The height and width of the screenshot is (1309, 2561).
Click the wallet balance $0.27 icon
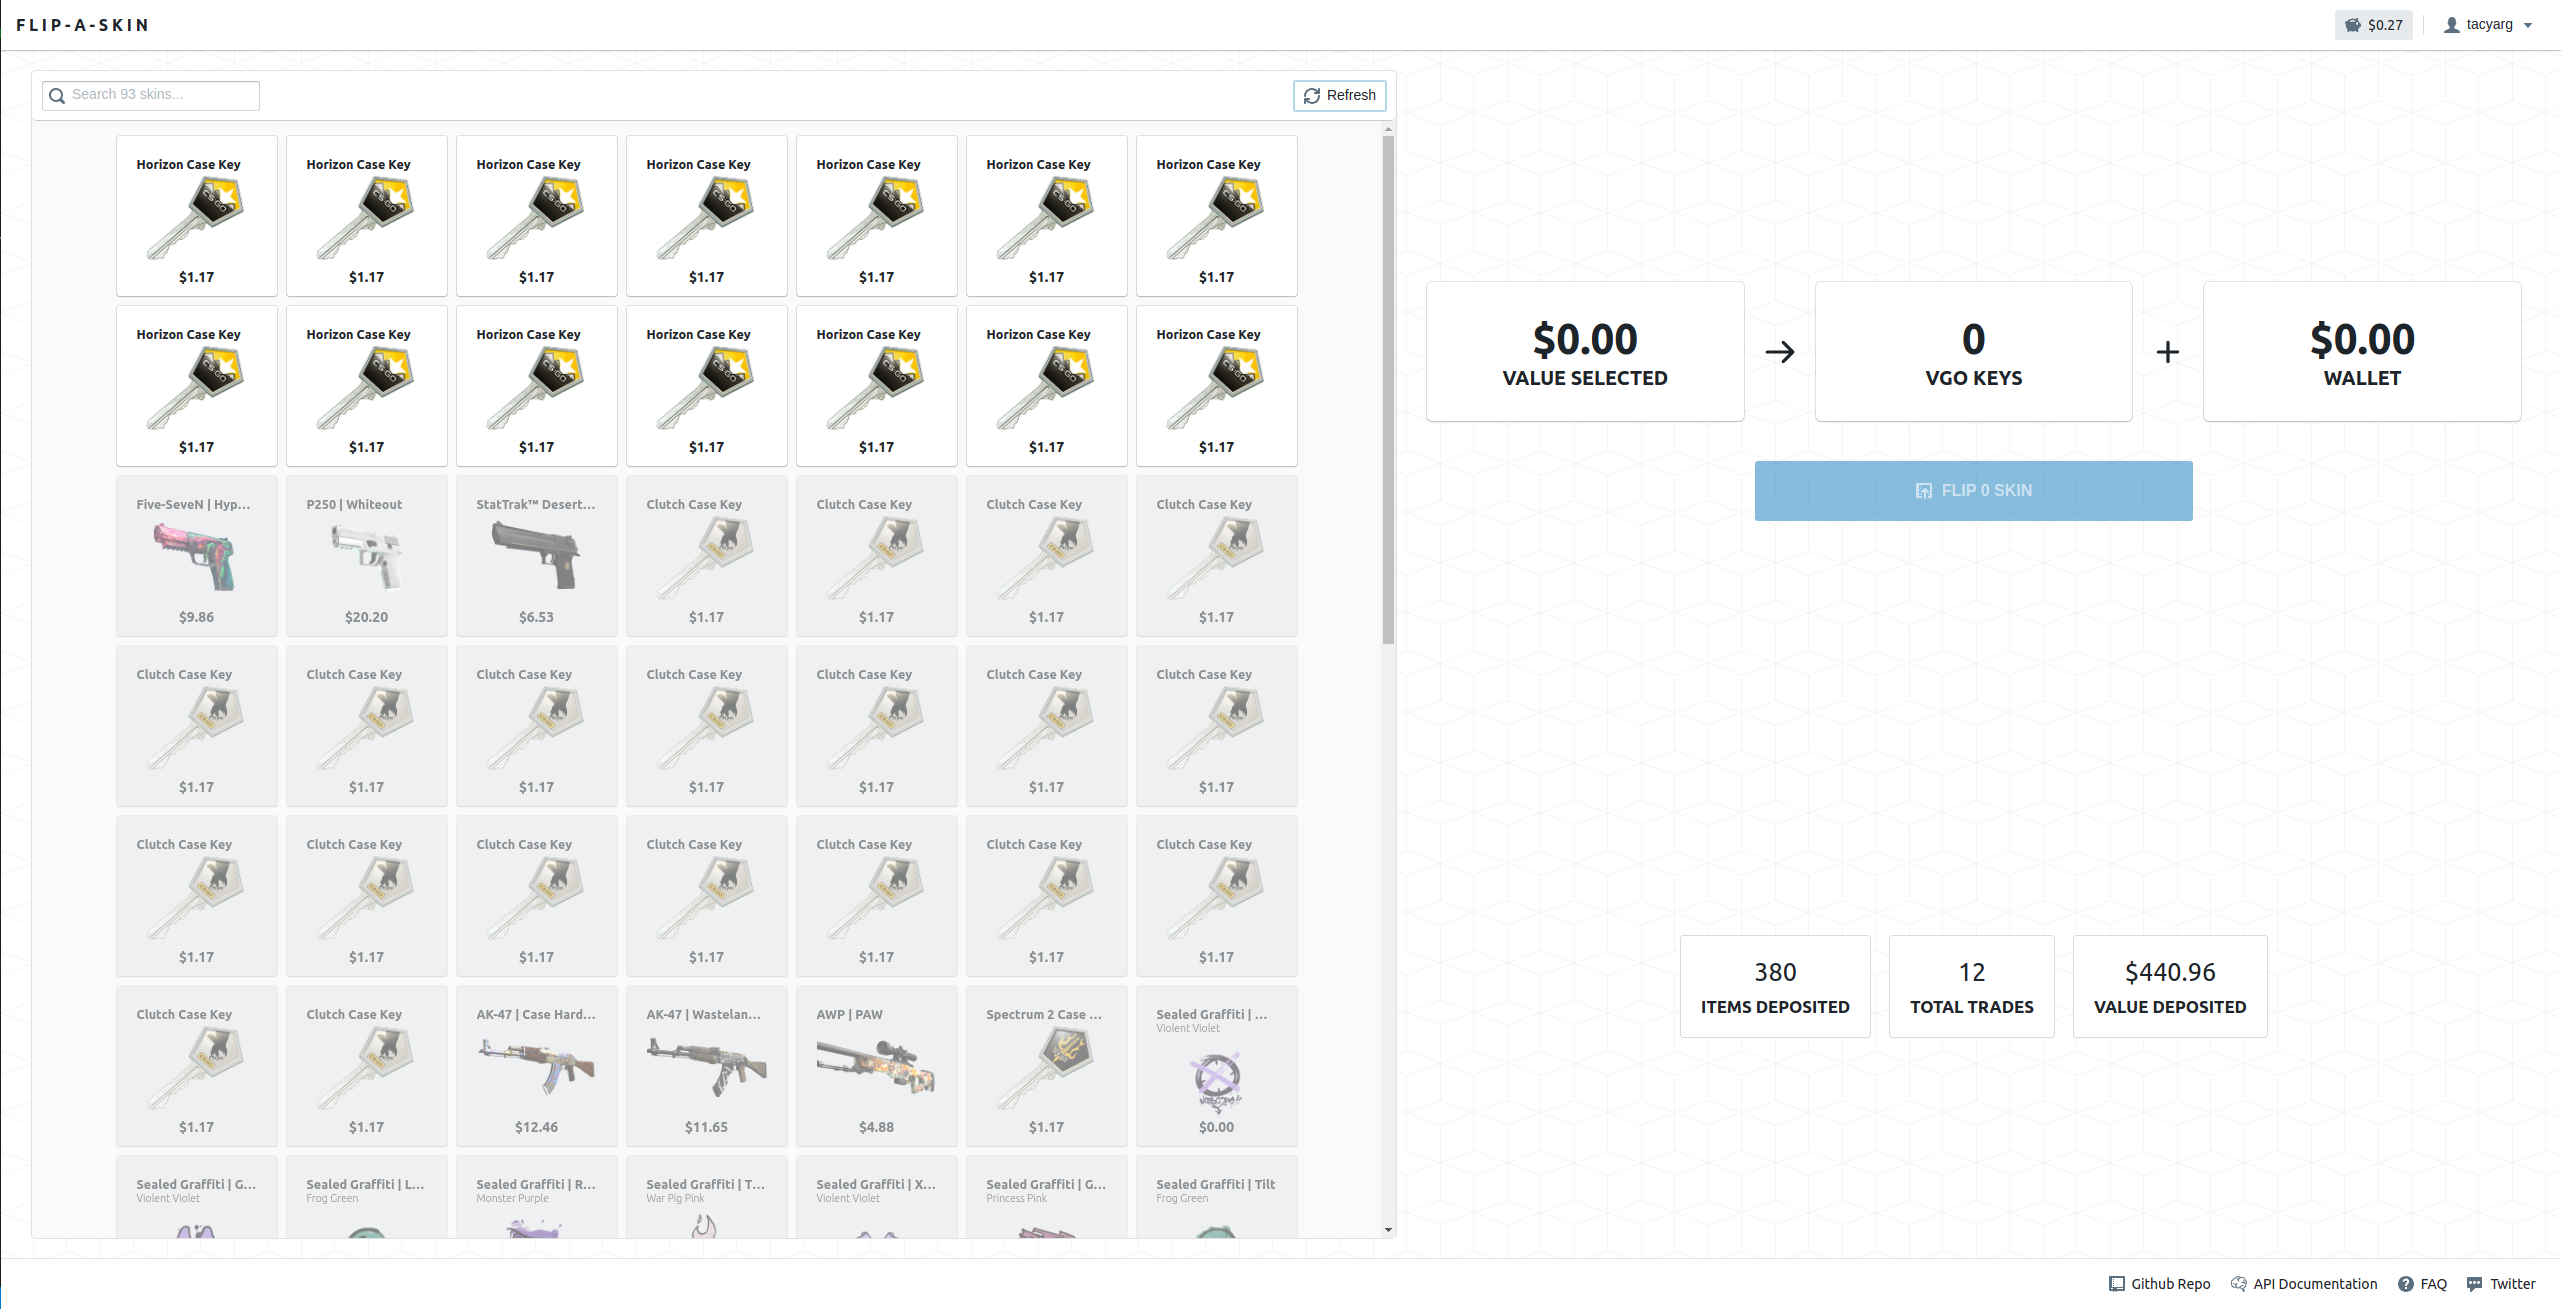2353,25
